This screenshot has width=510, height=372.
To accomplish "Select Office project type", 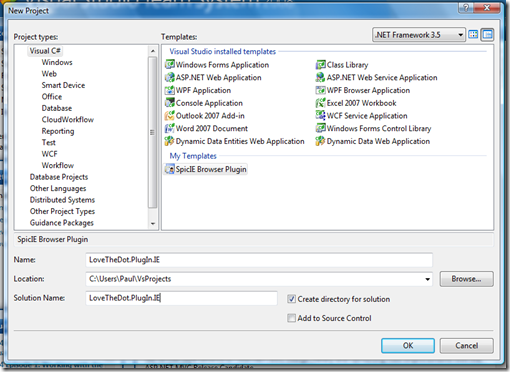I will coord(52,97).
